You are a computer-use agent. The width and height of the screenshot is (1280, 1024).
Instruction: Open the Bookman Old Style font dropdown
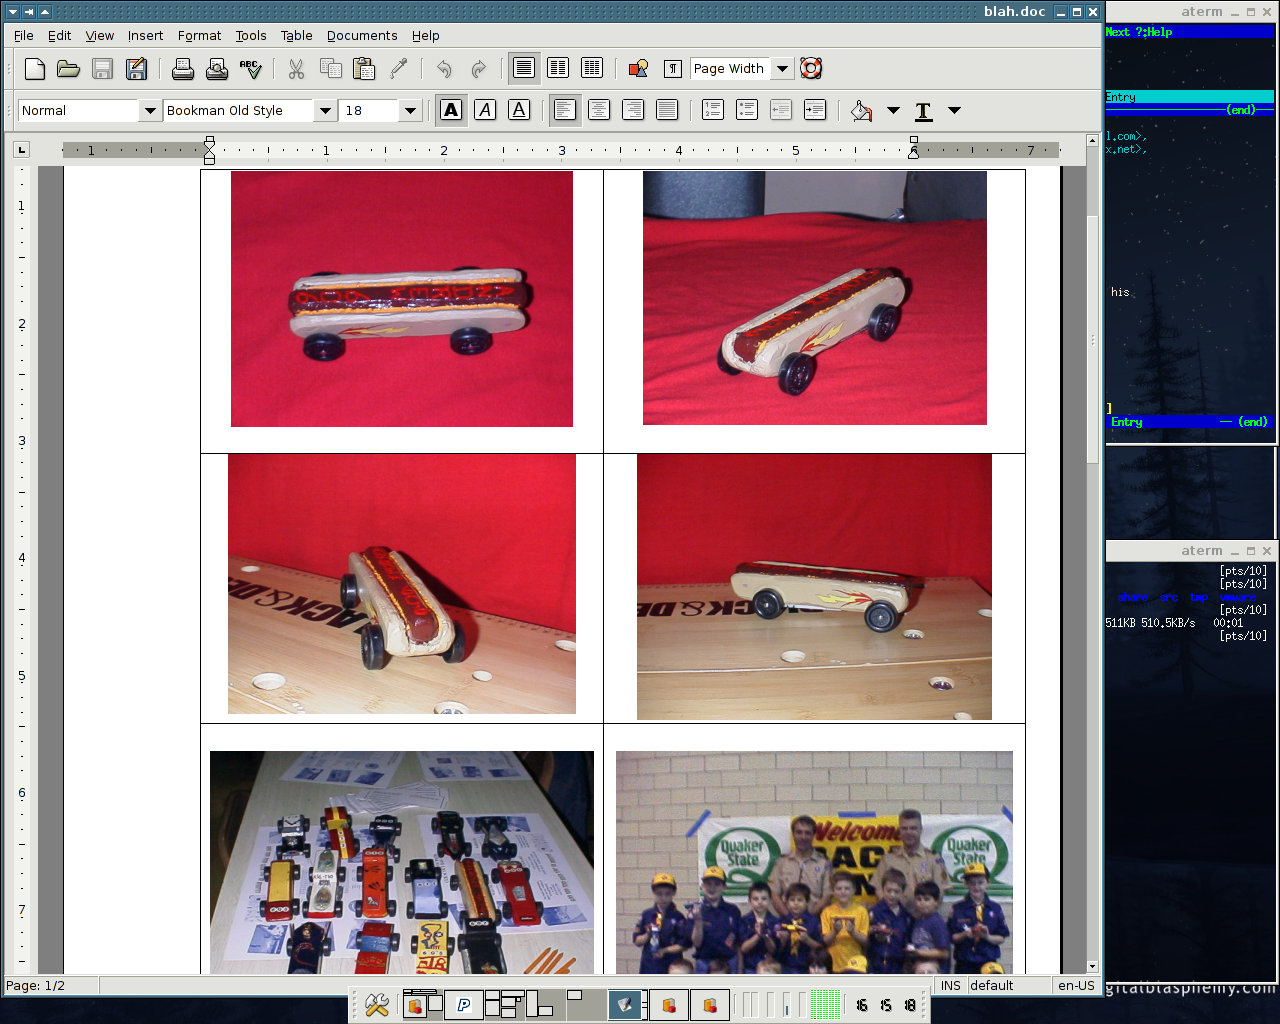325,111
